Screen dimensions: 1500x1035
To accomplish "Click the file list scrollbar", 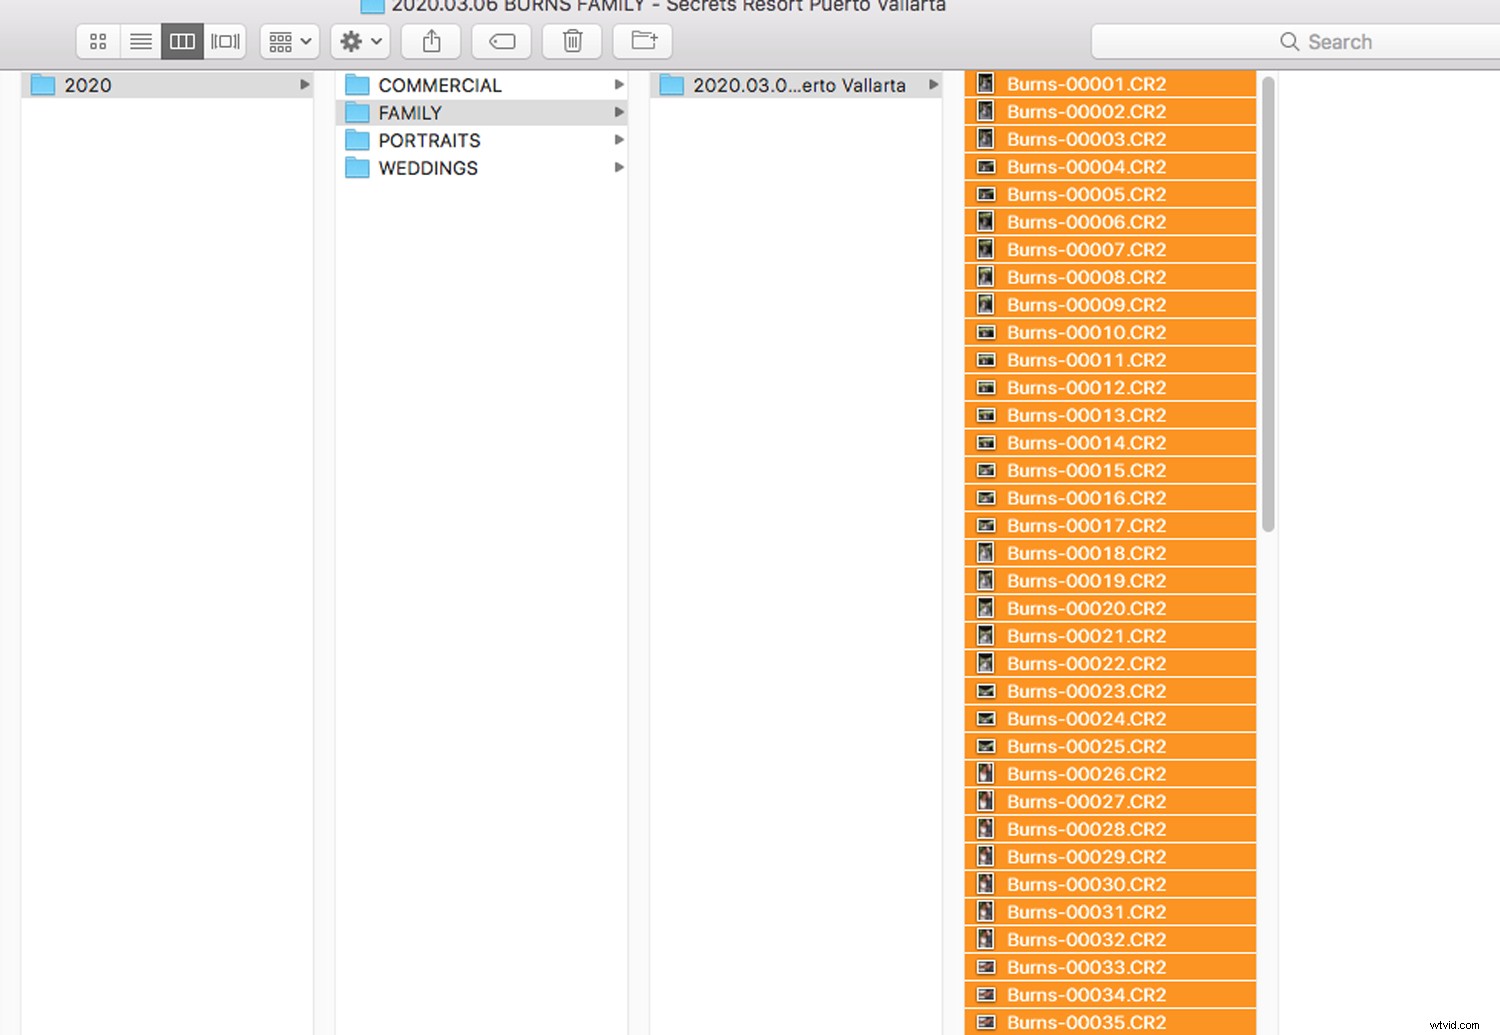I will tap(1268, 300).
